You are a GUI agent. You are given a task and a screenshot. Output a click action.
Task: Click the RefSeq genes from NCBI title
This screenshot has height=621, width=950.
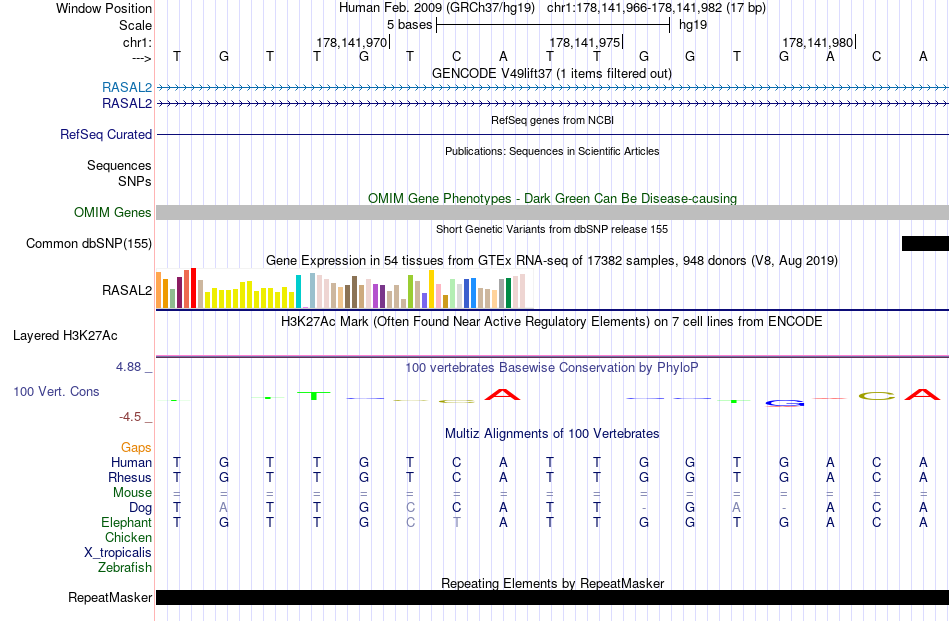click(x=552, y=120)
